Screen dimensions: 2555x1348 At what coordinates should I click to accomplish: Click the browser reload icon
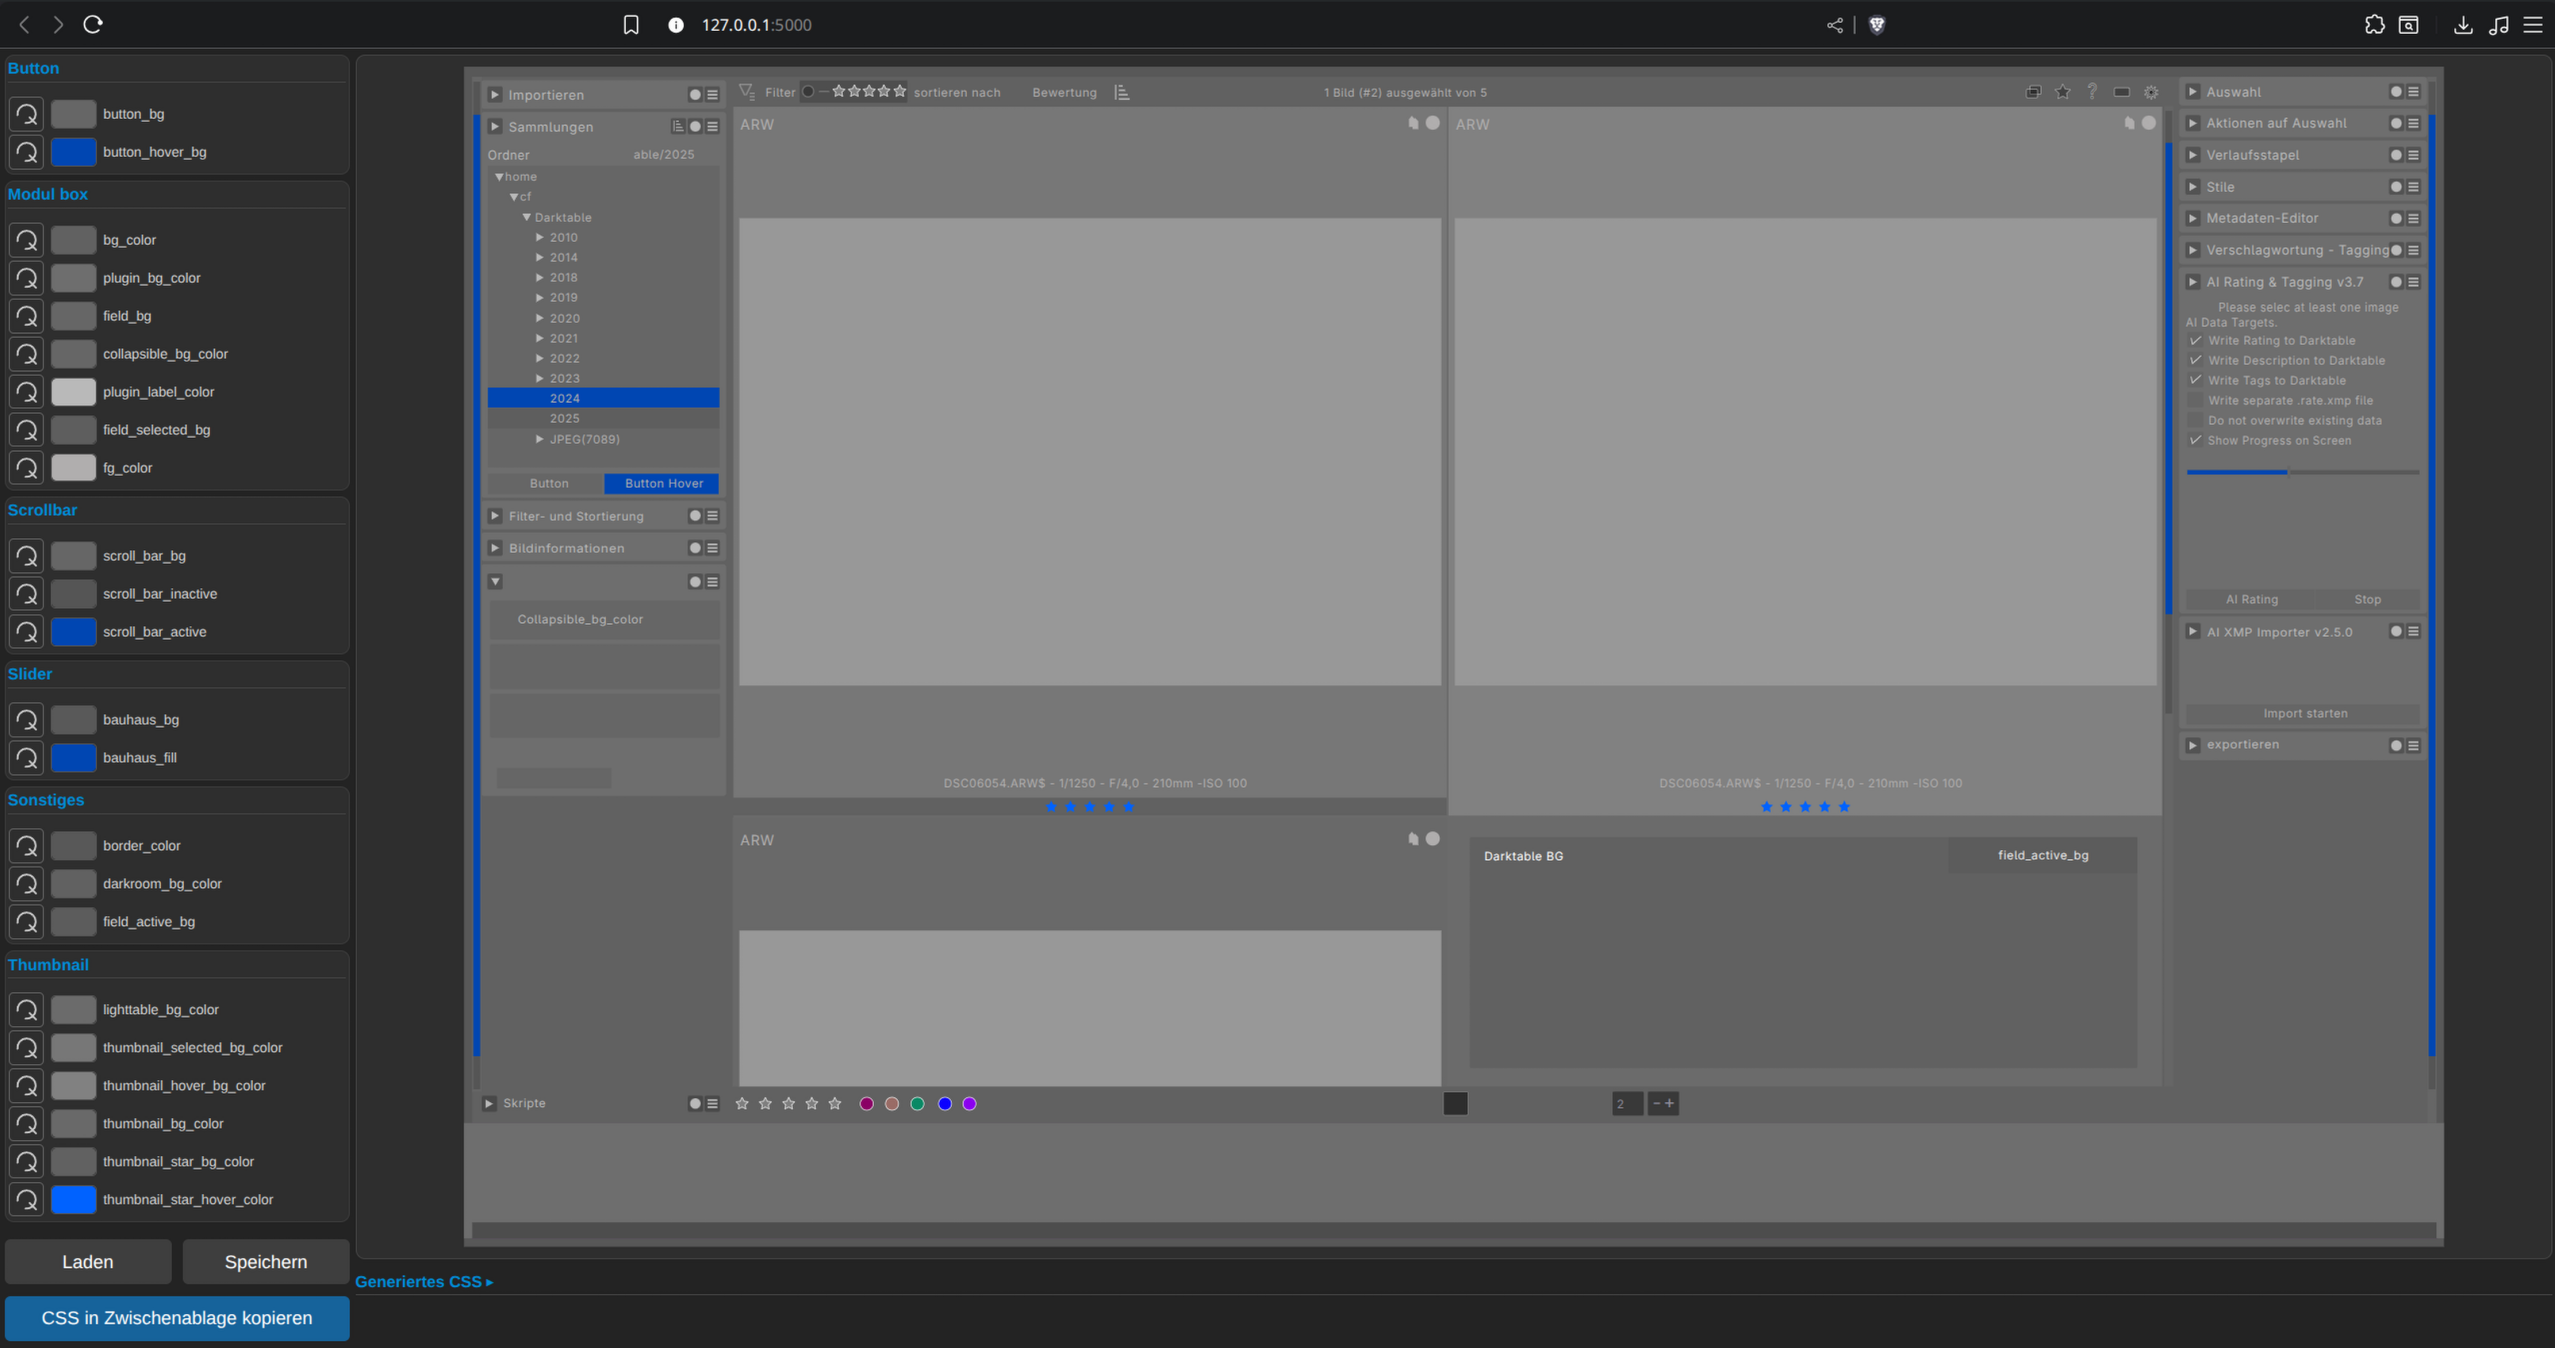pyautogui.click(x=93, y=24)
